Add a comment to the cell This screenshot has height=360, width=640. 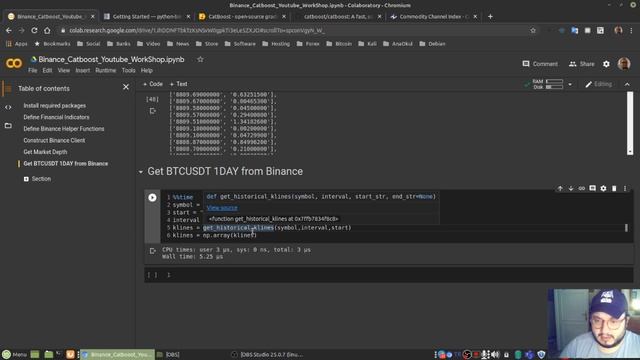coord(592,189)
